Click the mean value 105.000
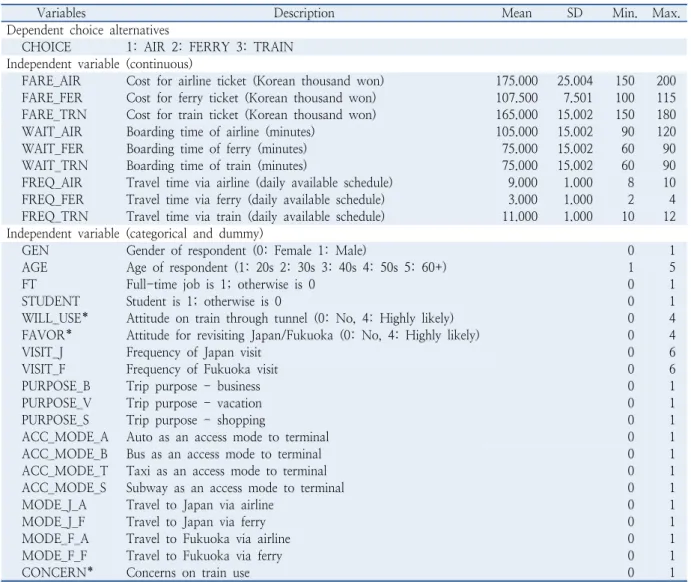This screenshot has width=691, height=582. click(517, 132)
